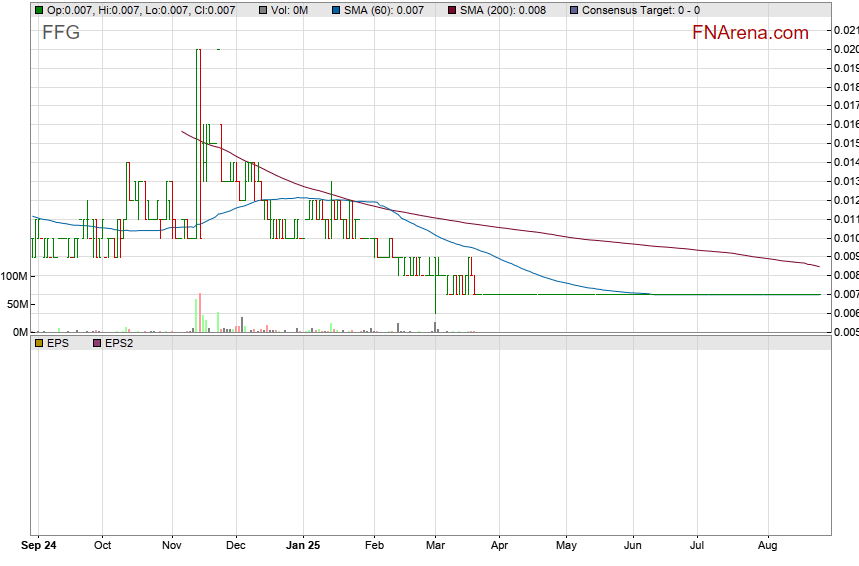Click the Aug label on the time axis
Image resolution: width=859 pixels, height=566 pixels.
(x=768, y=546)
